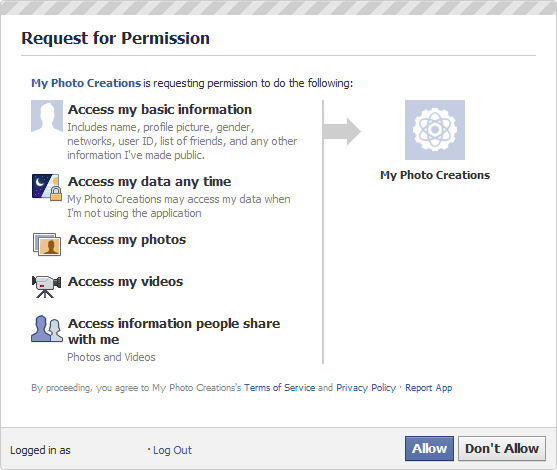The image size is (557, 470).
Task: Click My Photo Creations label under logo
Action: coord(435,175)
